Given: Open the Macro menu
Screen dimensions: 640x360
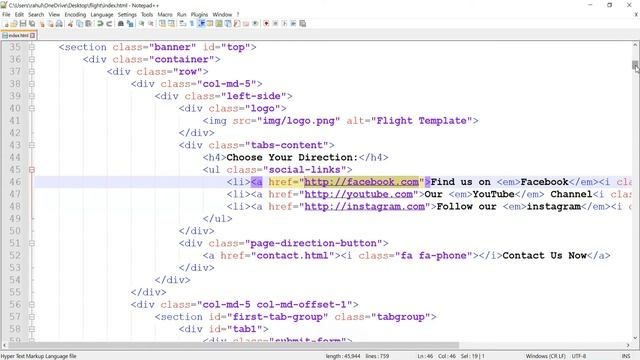Looking at the screenshot, I should click(x=165, y=14).
